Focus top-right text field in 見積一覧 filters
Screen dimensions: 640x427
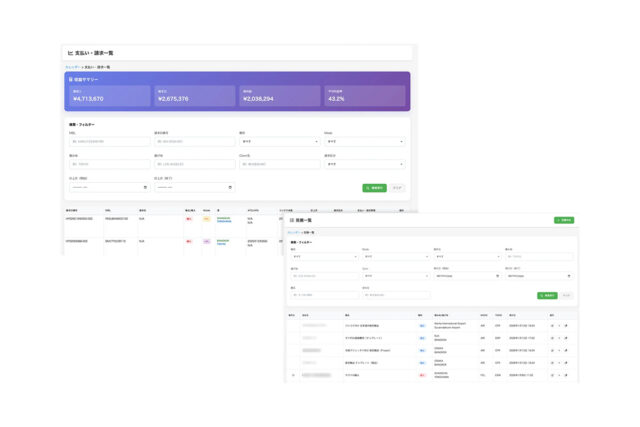coord(539,257)
